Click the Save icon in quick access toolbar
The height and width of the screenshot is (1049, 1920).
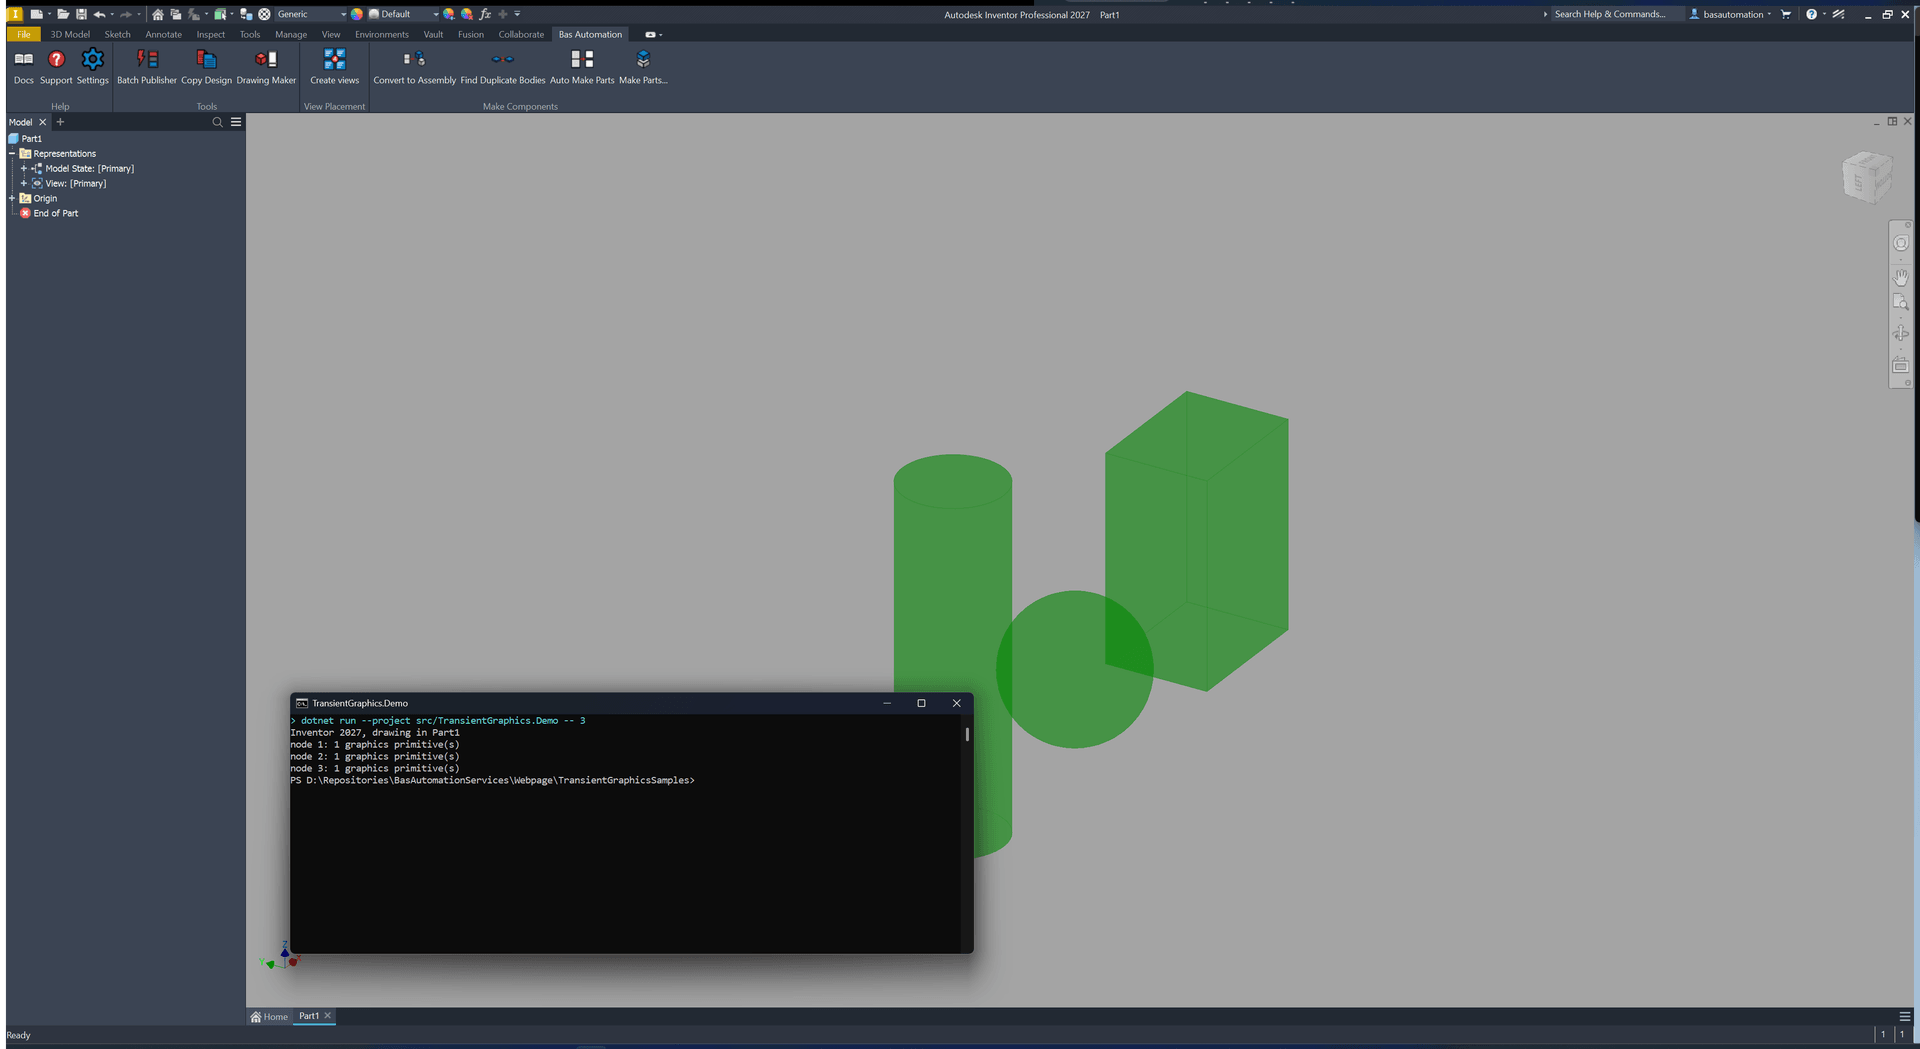pyautogui.click(x=81, y=14)
